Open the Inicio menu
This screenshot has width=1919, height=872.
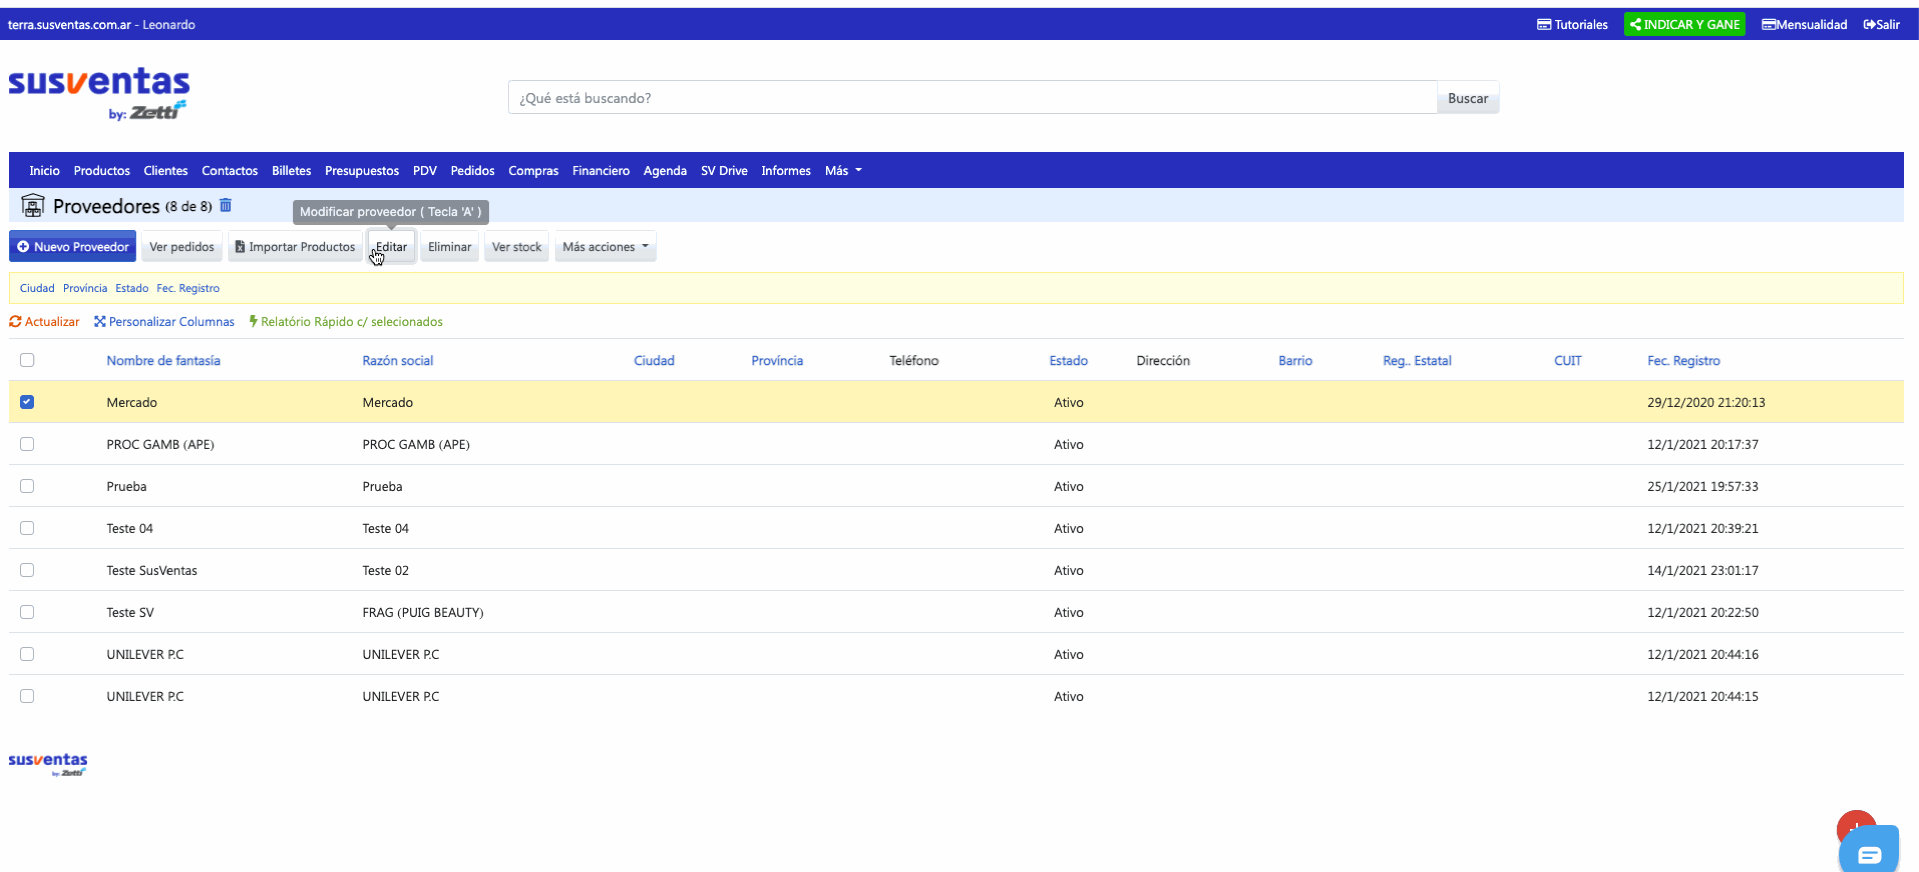[x=44, y=170]
